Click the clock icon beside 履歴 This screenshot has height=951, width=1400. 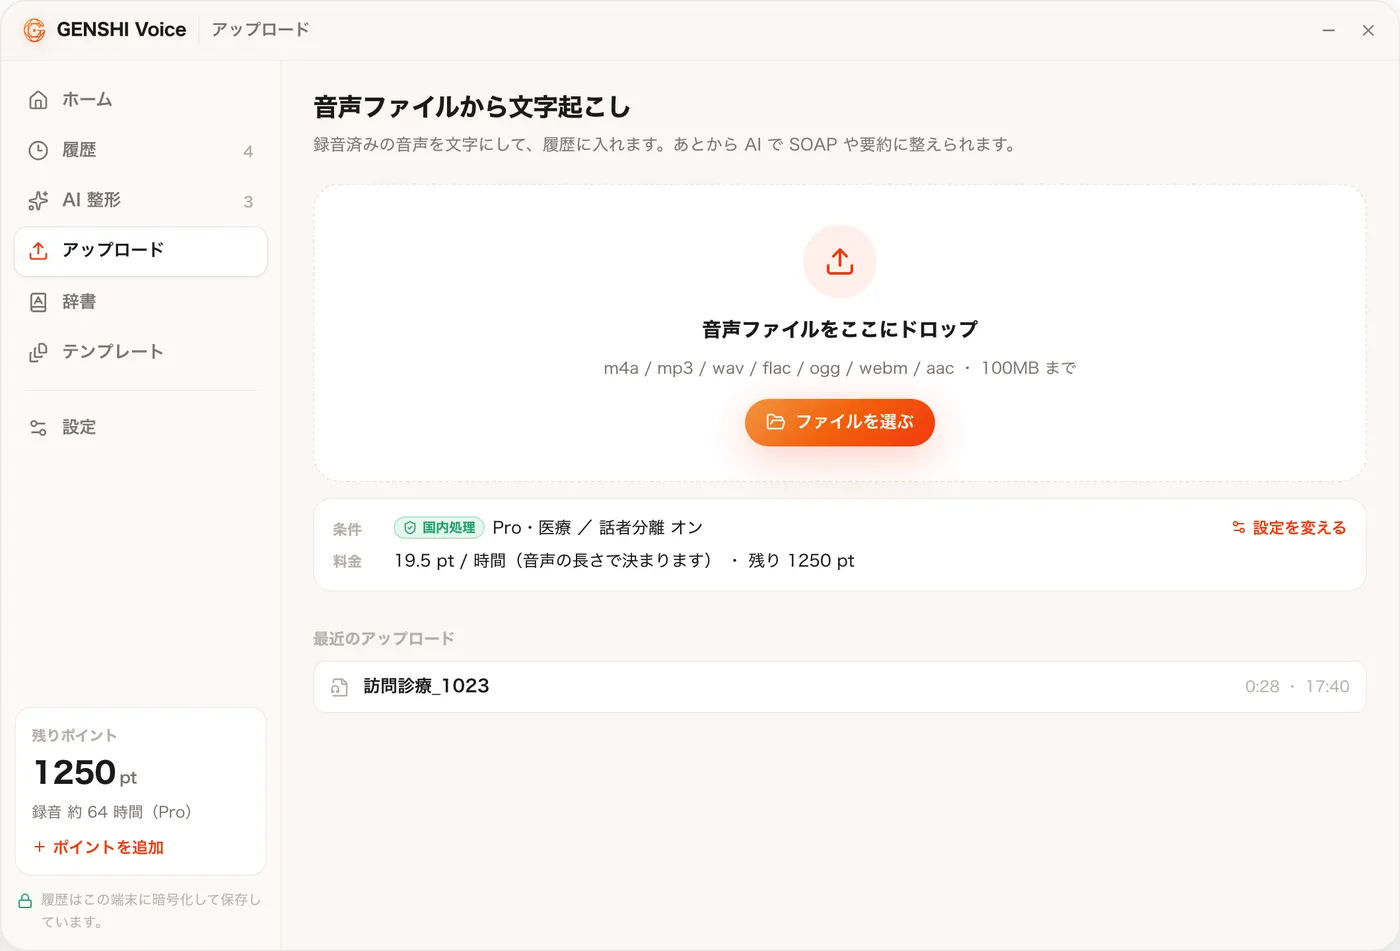(x=38, y=150)
